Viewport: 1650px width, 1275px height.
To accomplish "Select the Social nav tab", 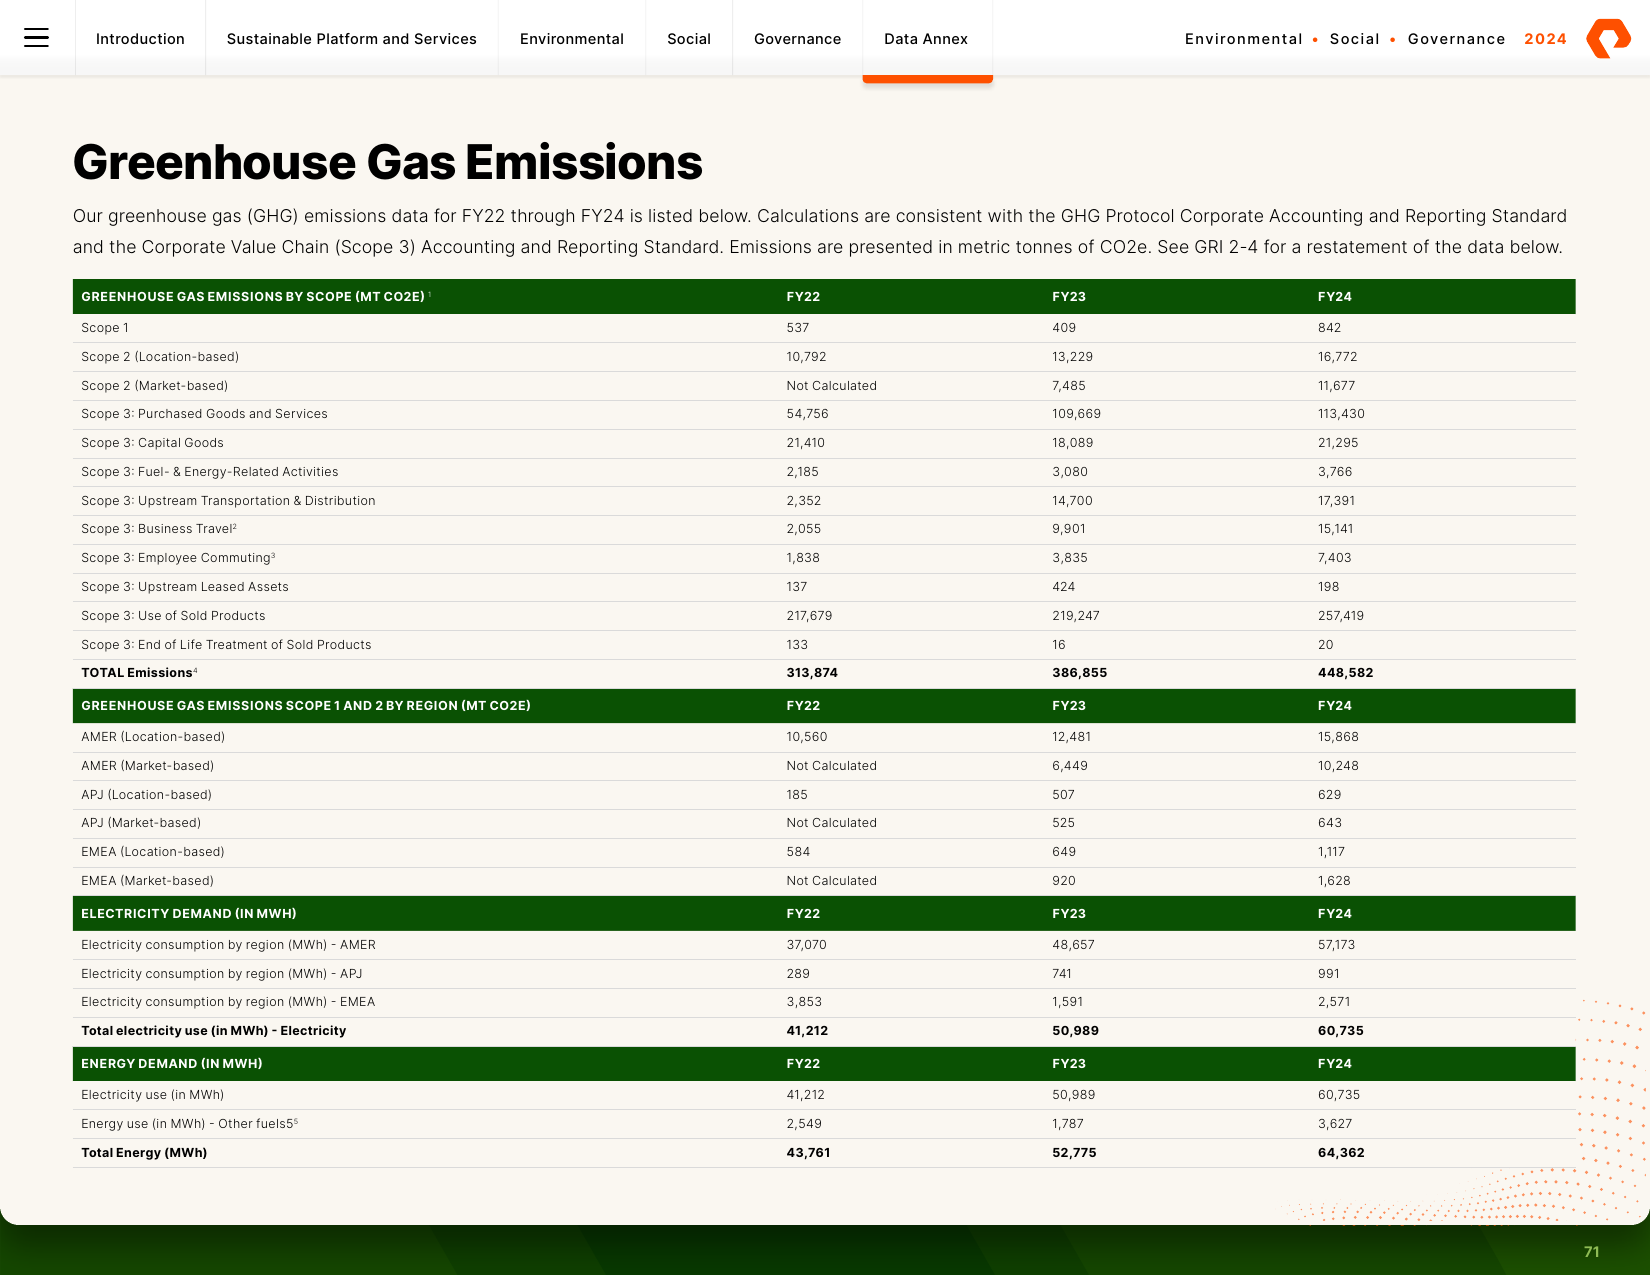I will (689, 39).
